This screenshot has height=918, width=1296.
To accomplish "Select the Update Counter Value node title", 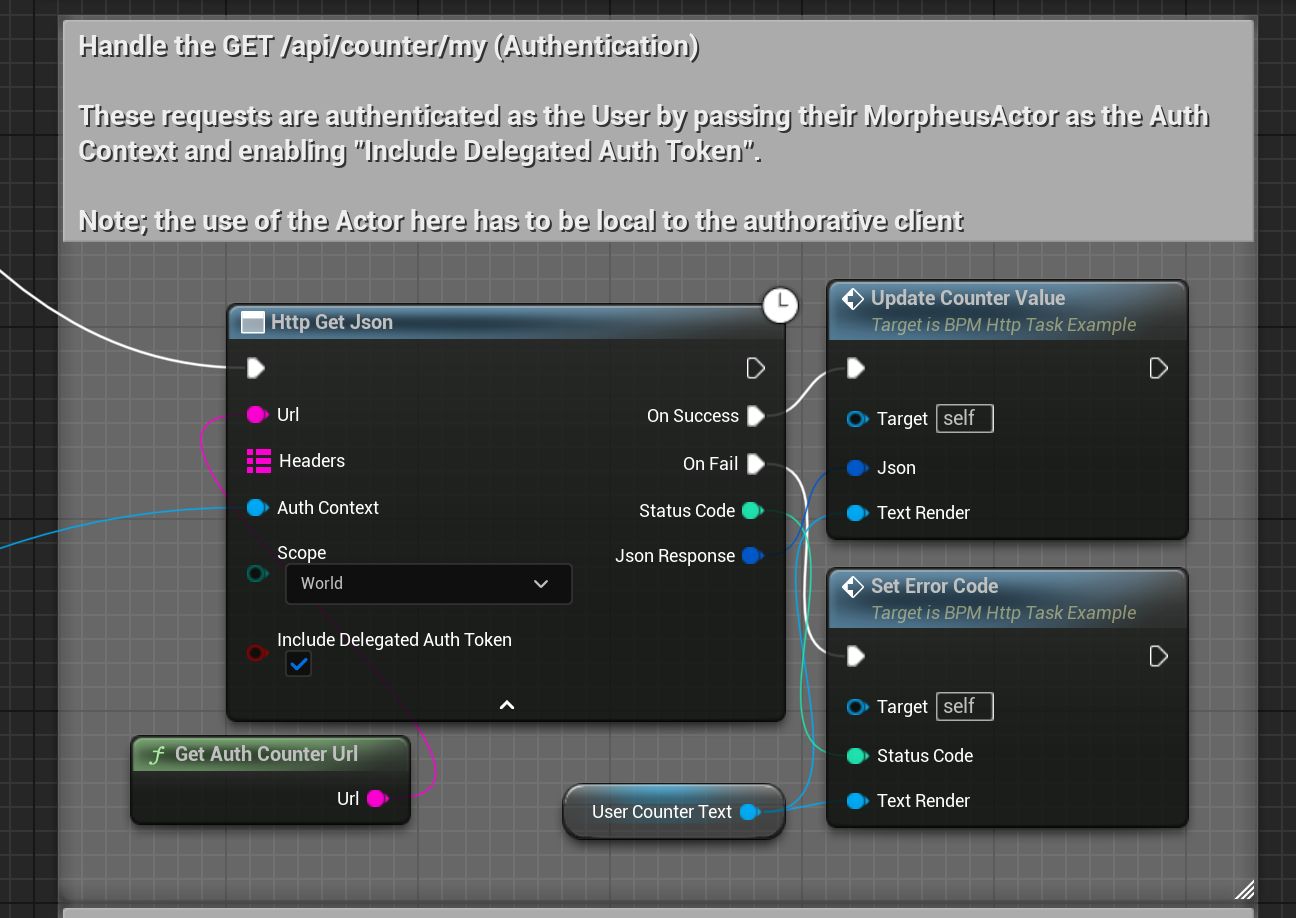I will 967,299.
